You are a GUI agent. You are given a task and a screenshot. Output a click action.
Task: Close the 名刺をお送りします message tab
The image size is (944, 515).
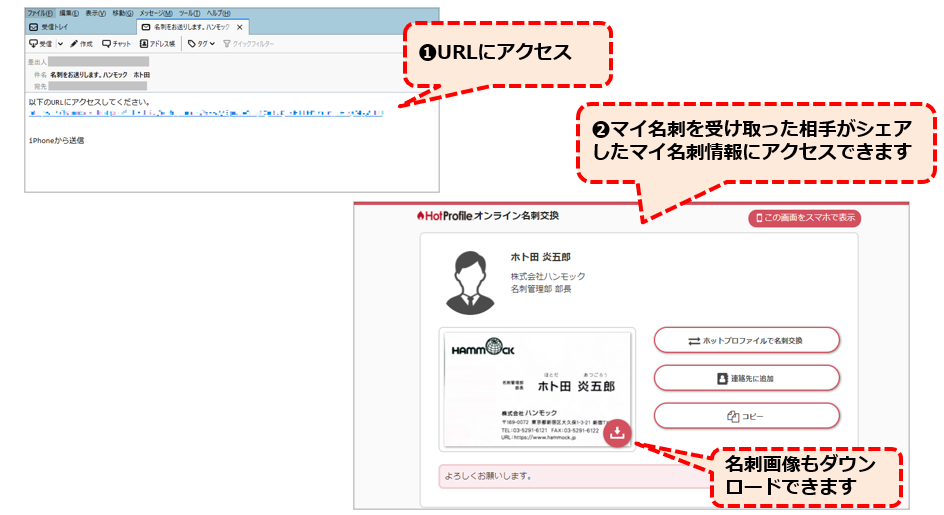[240, 27]
